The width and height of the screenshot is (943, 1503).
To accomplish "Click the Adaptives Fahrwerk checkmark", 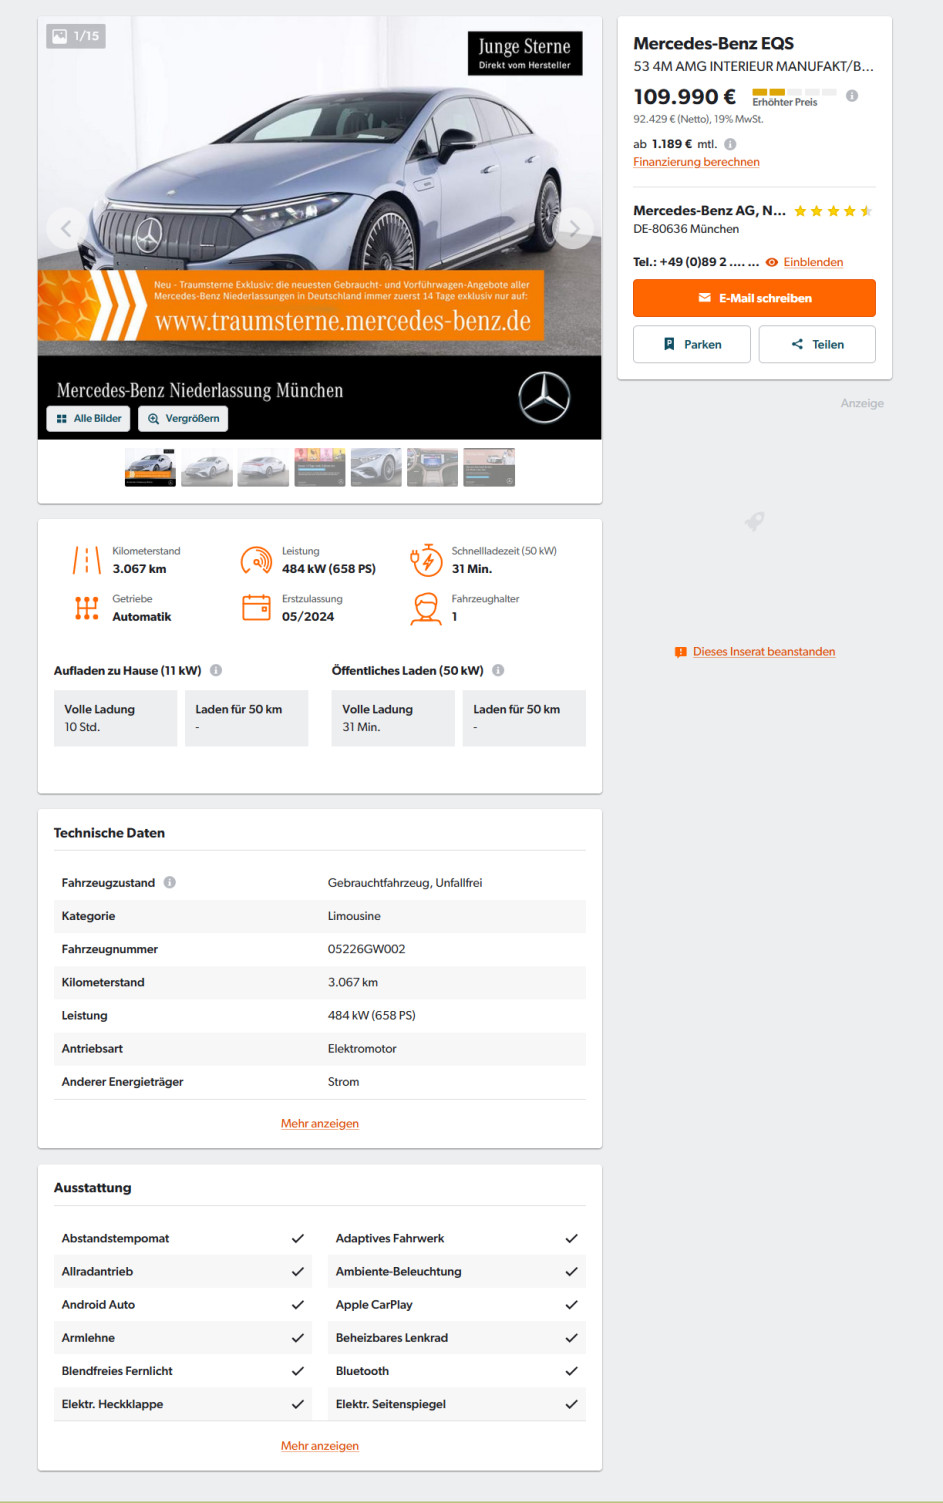I will [x=571, y=1239].
